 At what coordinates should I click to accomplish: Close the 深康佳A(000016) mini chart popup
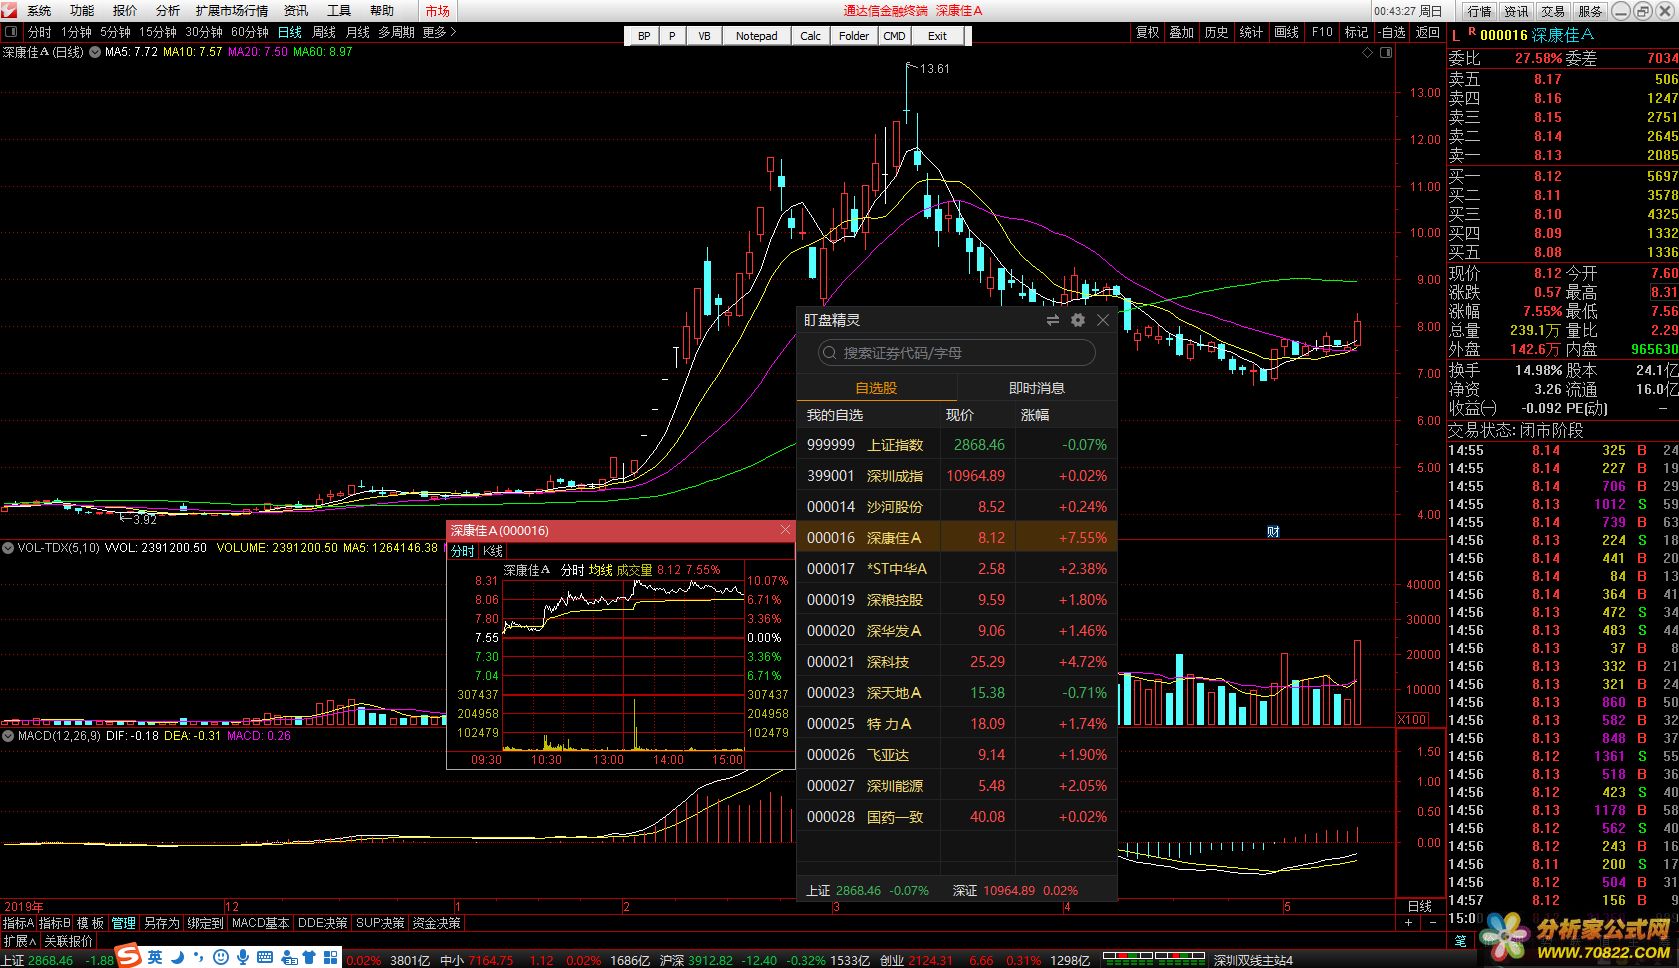785,530
